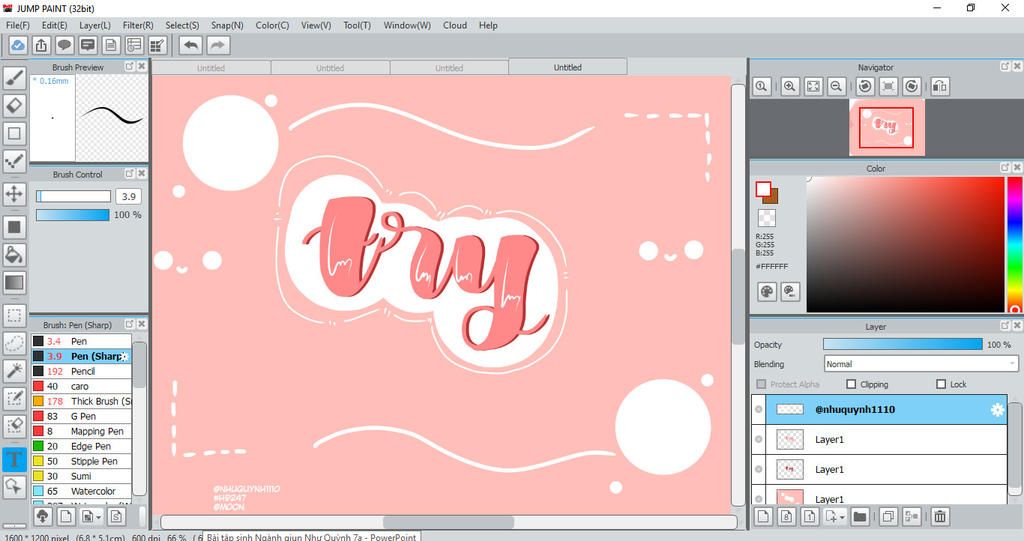Click the hue bar in Color panel
Image resolution: width=1024 pixels, height=541 pixels.
1015,244
